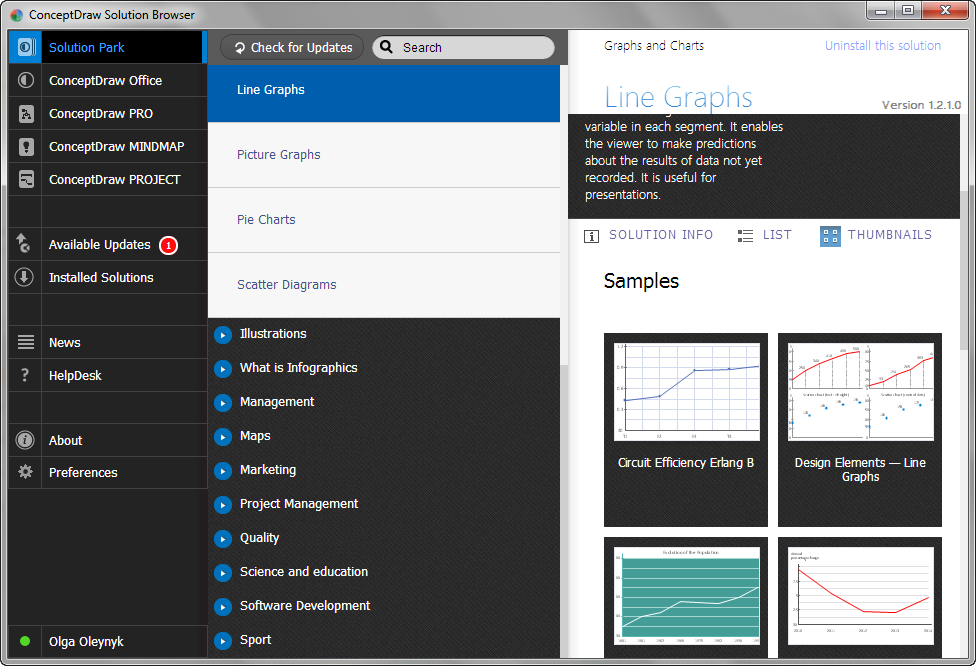Image resolution: width=976 pixels, height=666 pixels.
Task: Expand the Science and education category
Action: click(x=222, y=573)
